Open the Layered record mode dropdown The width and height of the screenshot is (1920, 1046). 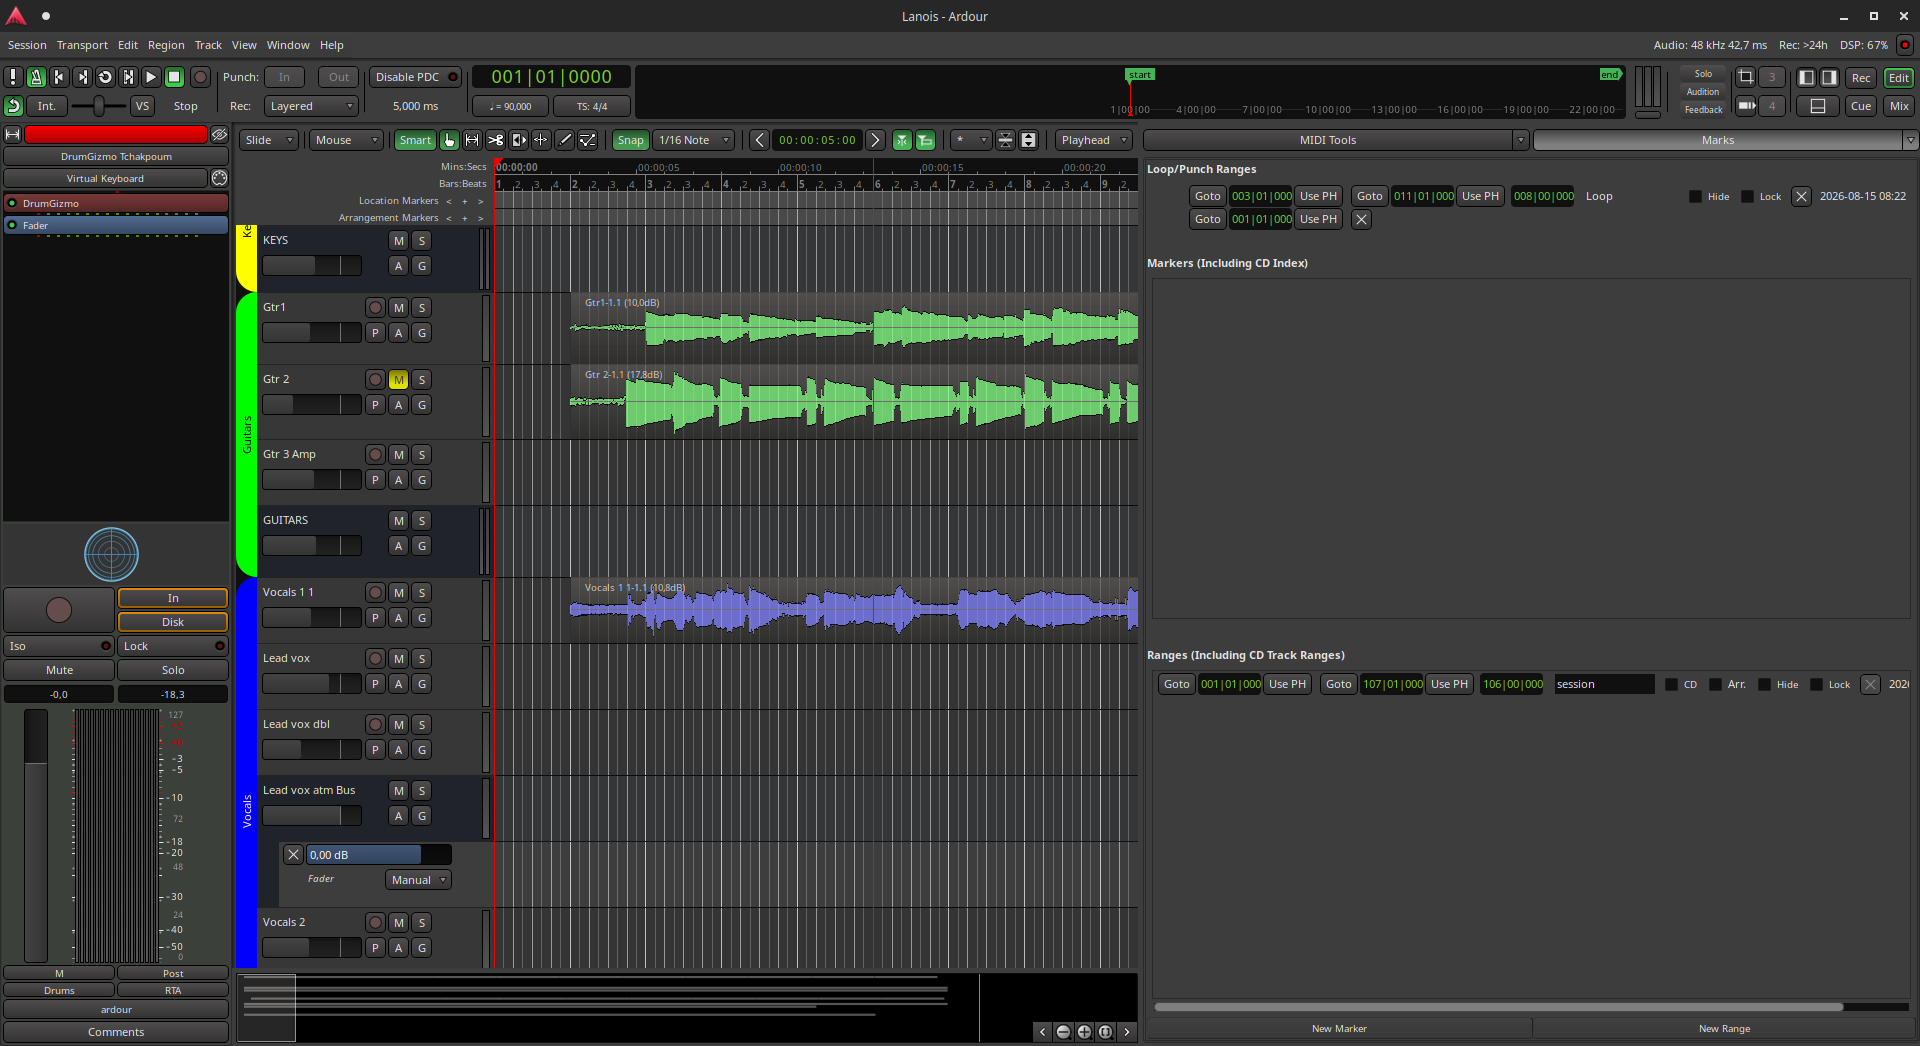311,106
